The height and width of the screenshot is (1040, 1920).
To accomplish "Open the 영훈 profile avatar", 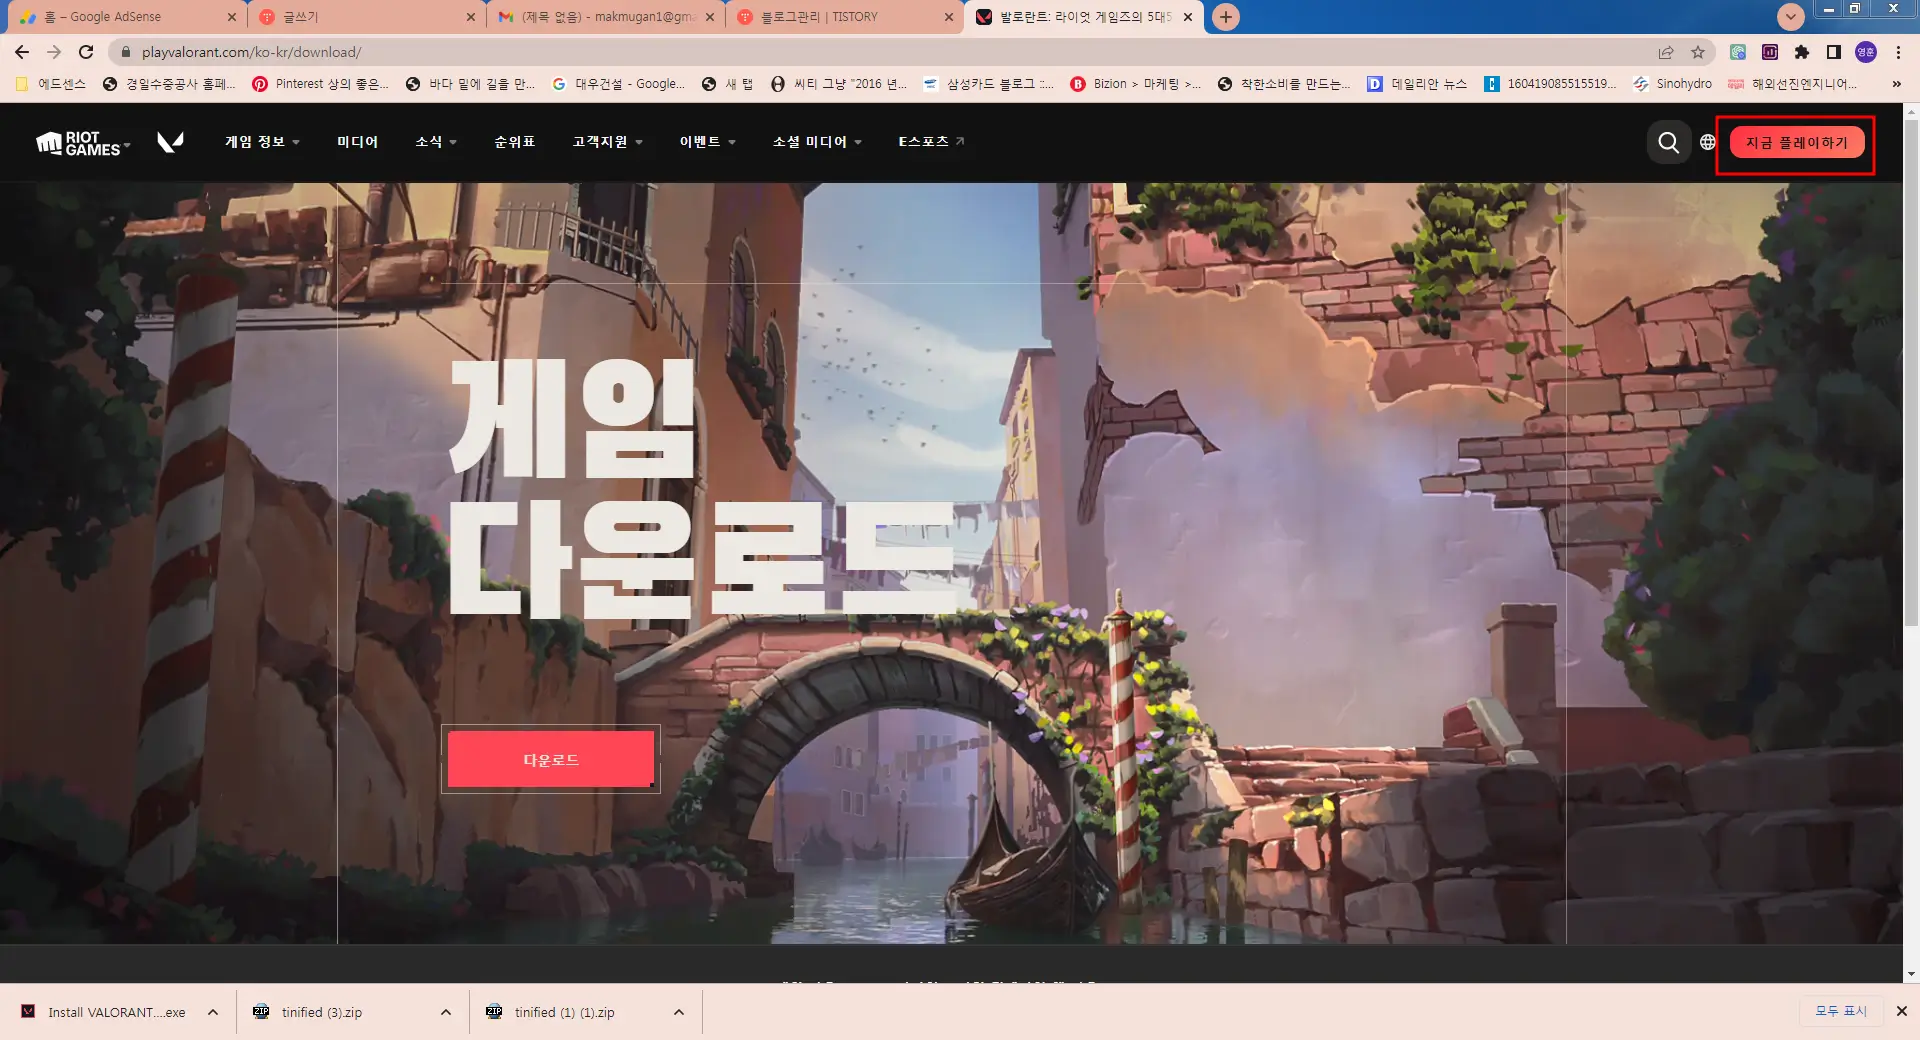I will (1864, 51).
